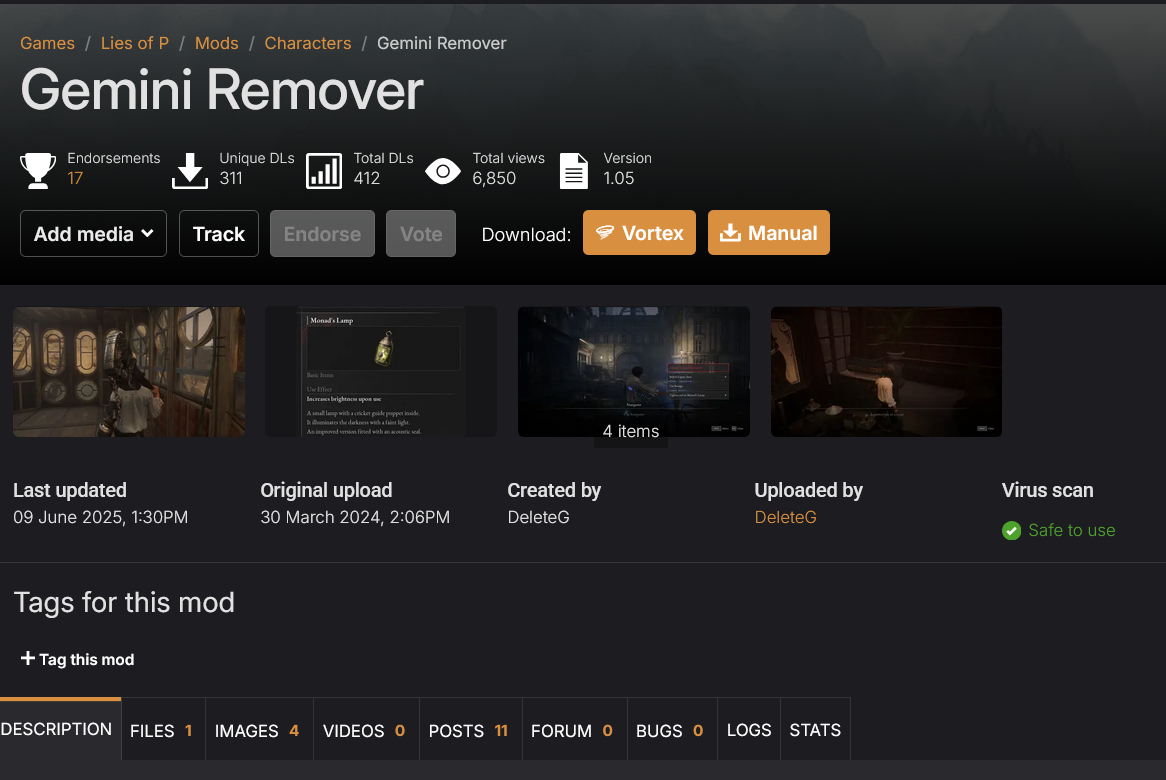Click the 4 items gallery label

point(631,431)
